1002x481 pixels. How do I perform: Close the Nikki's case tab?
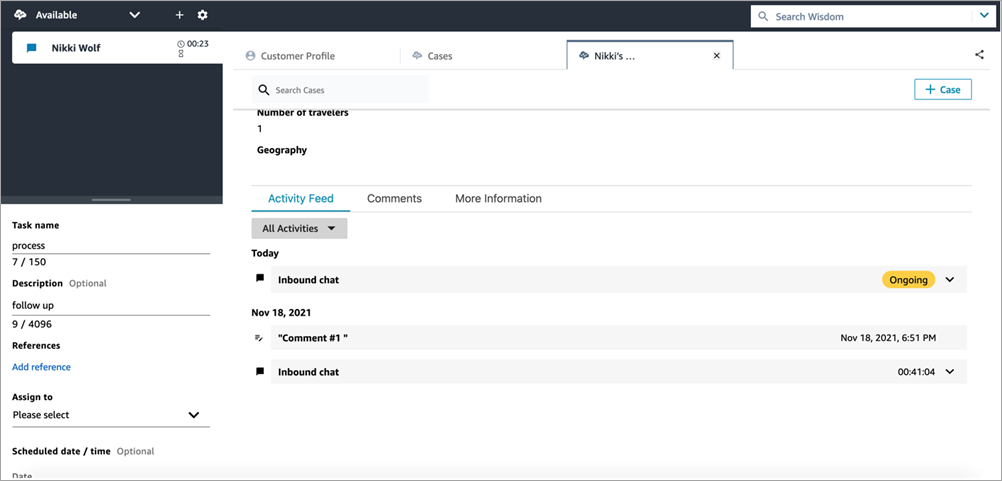716,56
